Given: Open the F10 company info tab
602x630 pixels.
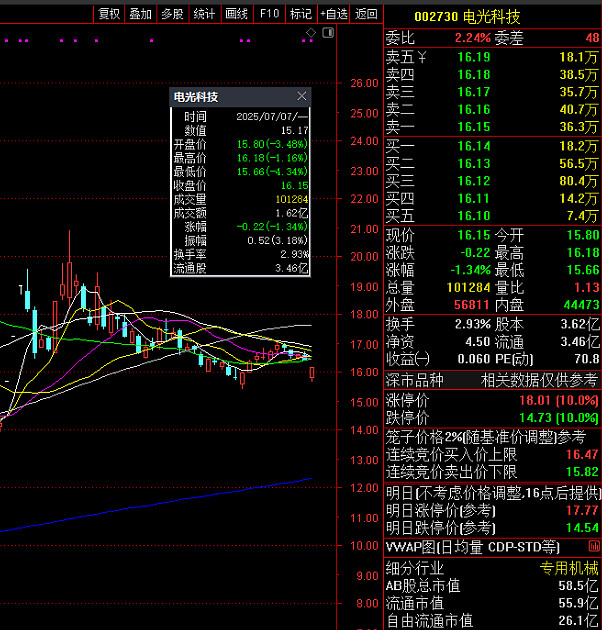Looking at the screenshot, I should point(269,14).
